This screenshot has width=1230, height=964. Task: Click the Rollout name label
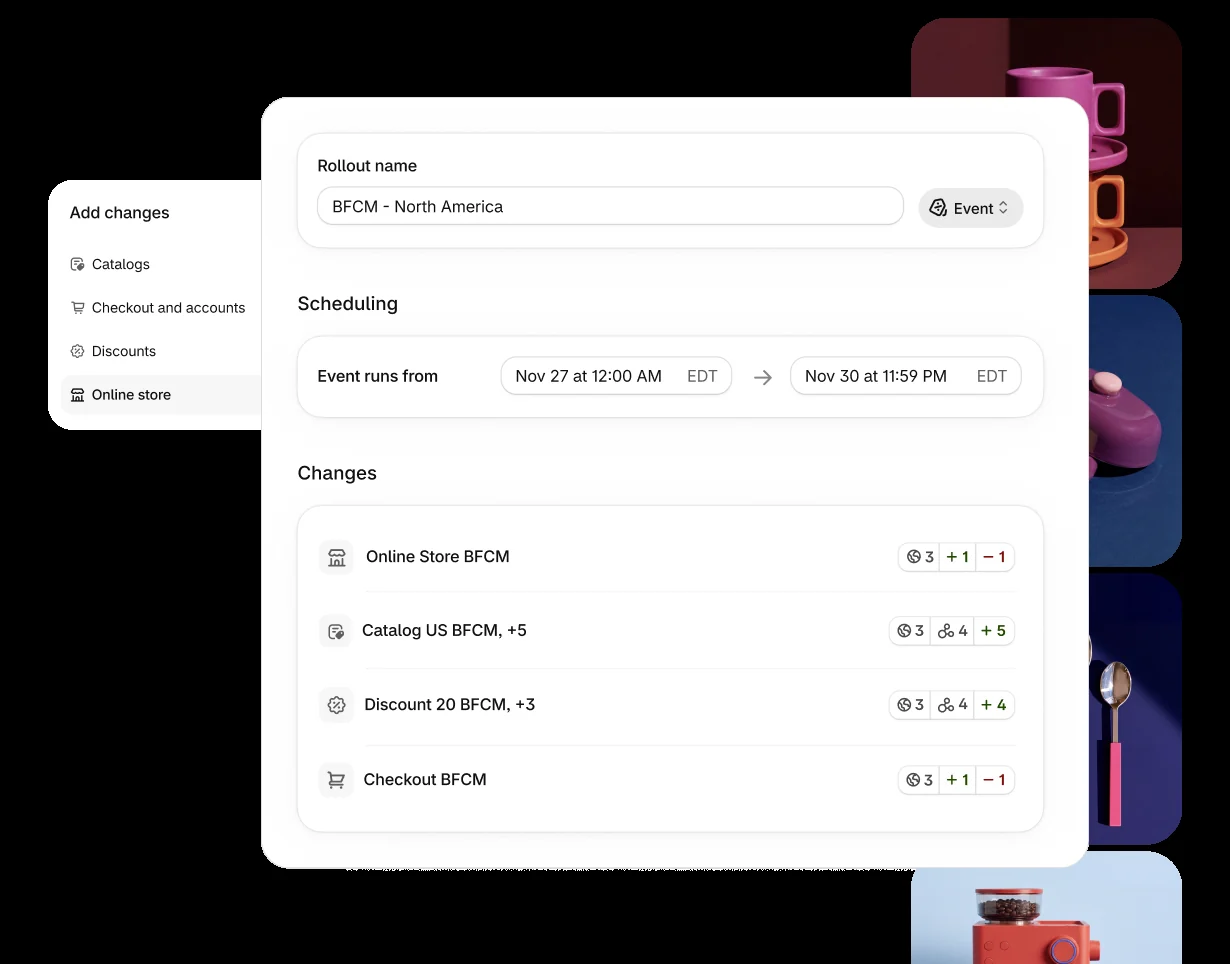coord(367,166)
